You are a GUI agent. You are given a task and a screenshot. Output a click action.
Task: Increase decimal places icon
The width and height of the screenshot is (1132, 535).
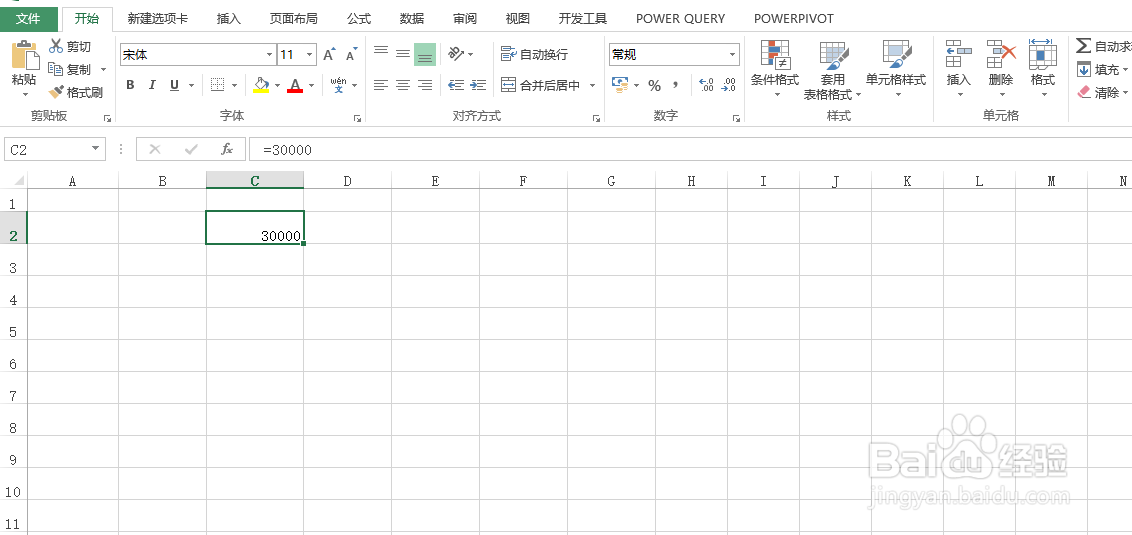tap(707, 85)
